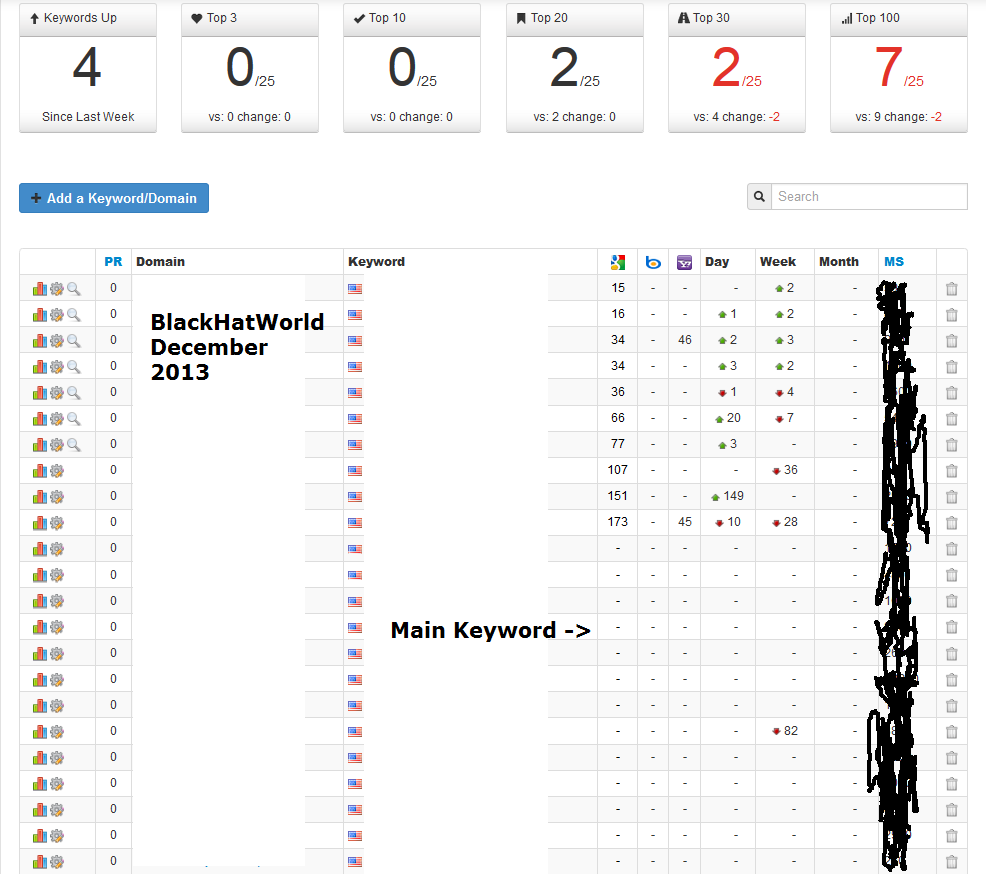Open chart icon in Google rank 36 row
This screenshot has height=874, width=986.
coord(40,393)
